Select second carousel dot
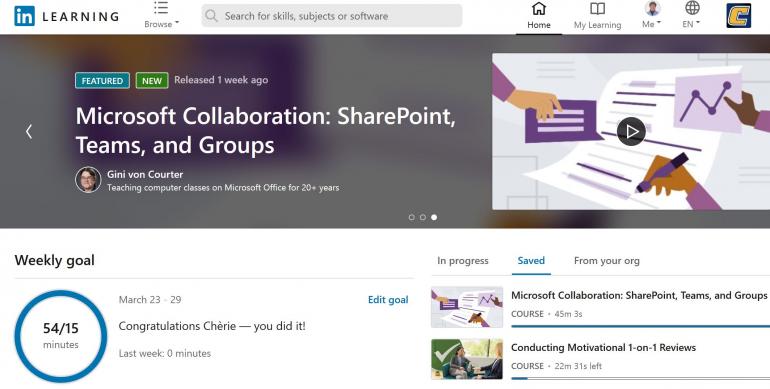Screen dimensions: 770x389 point(423,217)
